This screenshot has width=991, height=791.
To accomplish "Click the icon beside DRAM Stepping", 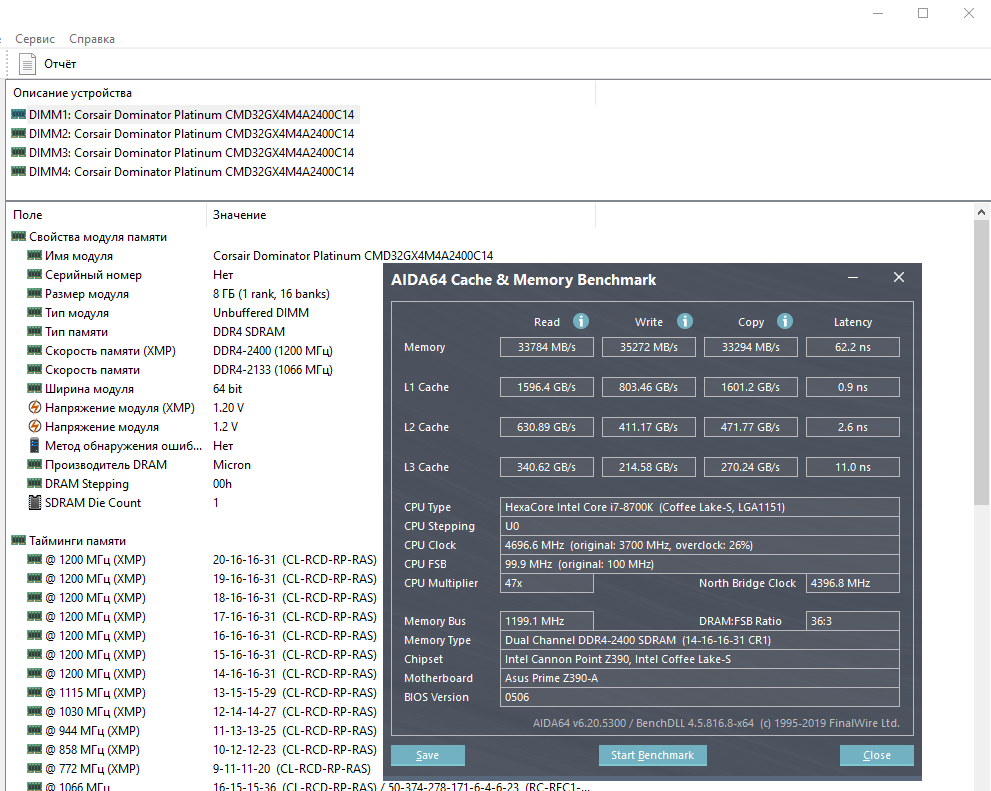I will click(x=35, y=483).
